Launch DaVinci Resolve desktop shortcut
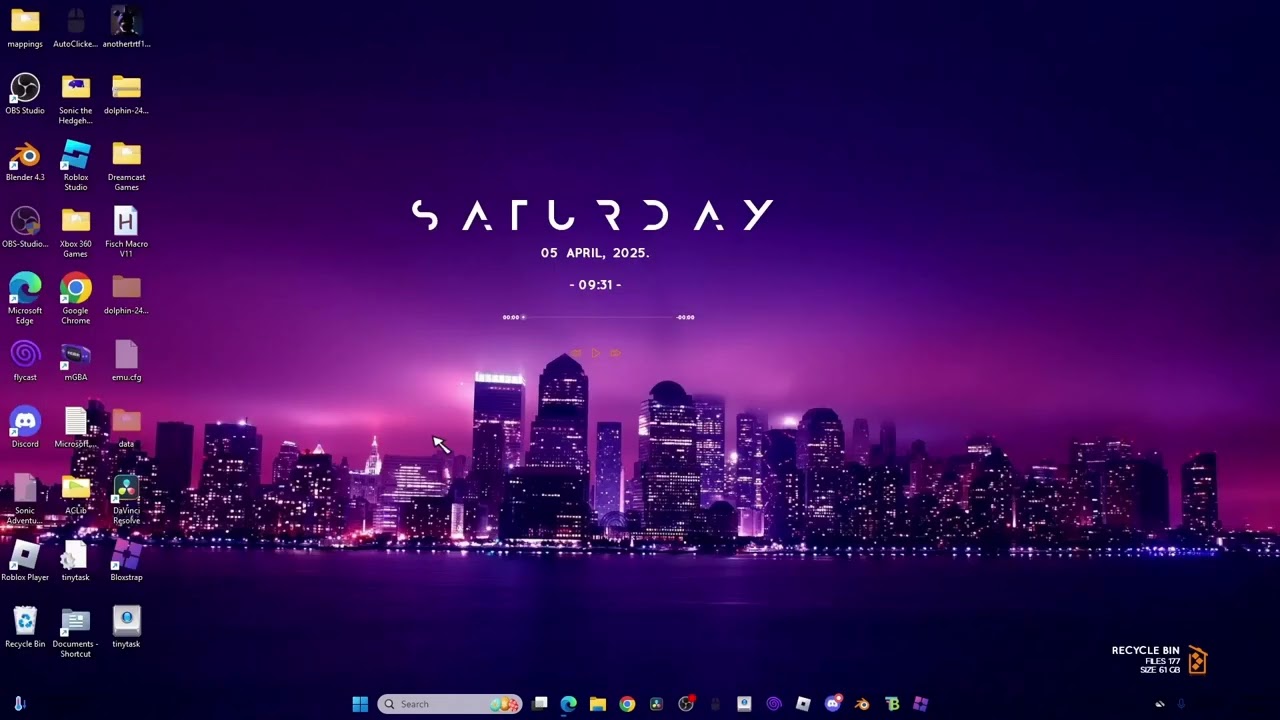1280x720 pixels. coord(126,499)
